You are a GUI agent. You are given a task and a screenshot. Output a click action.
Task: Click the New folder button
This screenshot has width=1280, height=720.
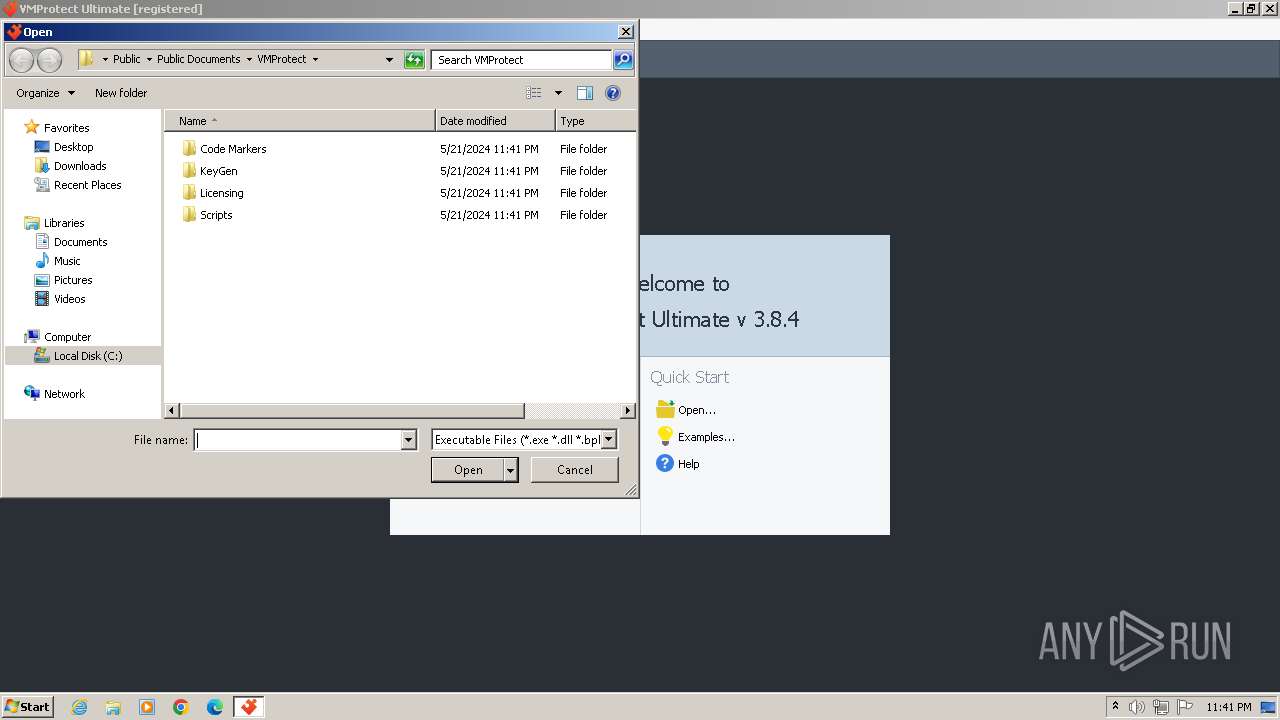click(121, 93)
